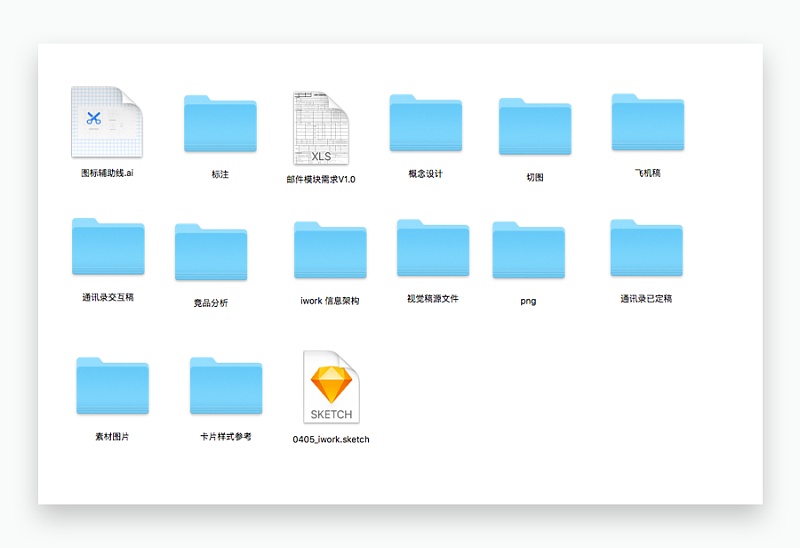Click the iwork 信息架构 folder icon
This screenshot has height=548, width=800.
pos(330,250)
